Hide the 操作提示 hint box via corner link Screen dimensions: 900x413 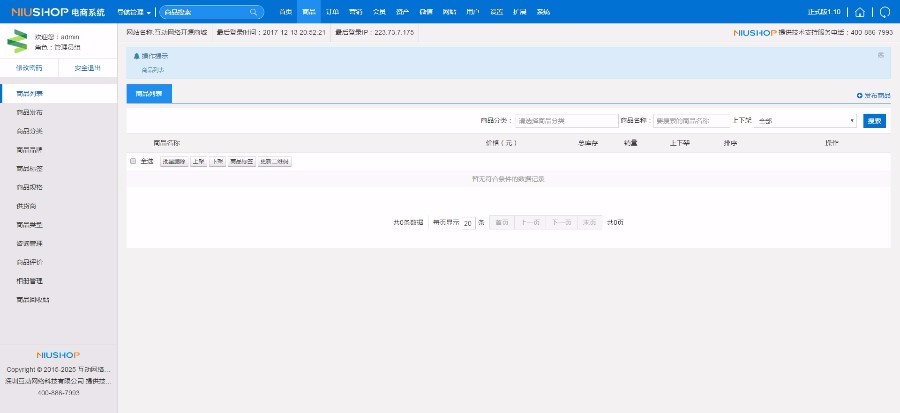pos(880,55)
